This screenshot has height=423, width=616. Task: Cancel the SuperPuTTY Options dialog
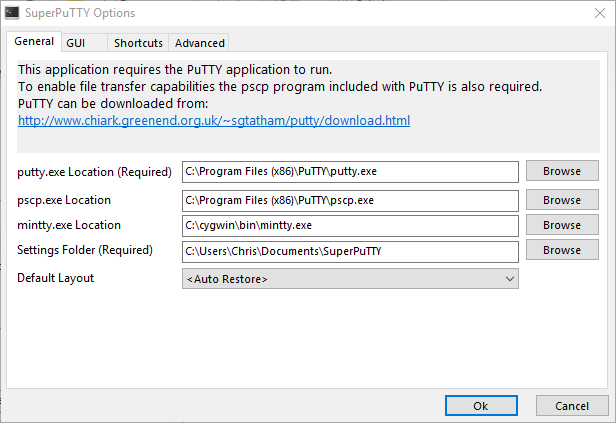[572, 406]
